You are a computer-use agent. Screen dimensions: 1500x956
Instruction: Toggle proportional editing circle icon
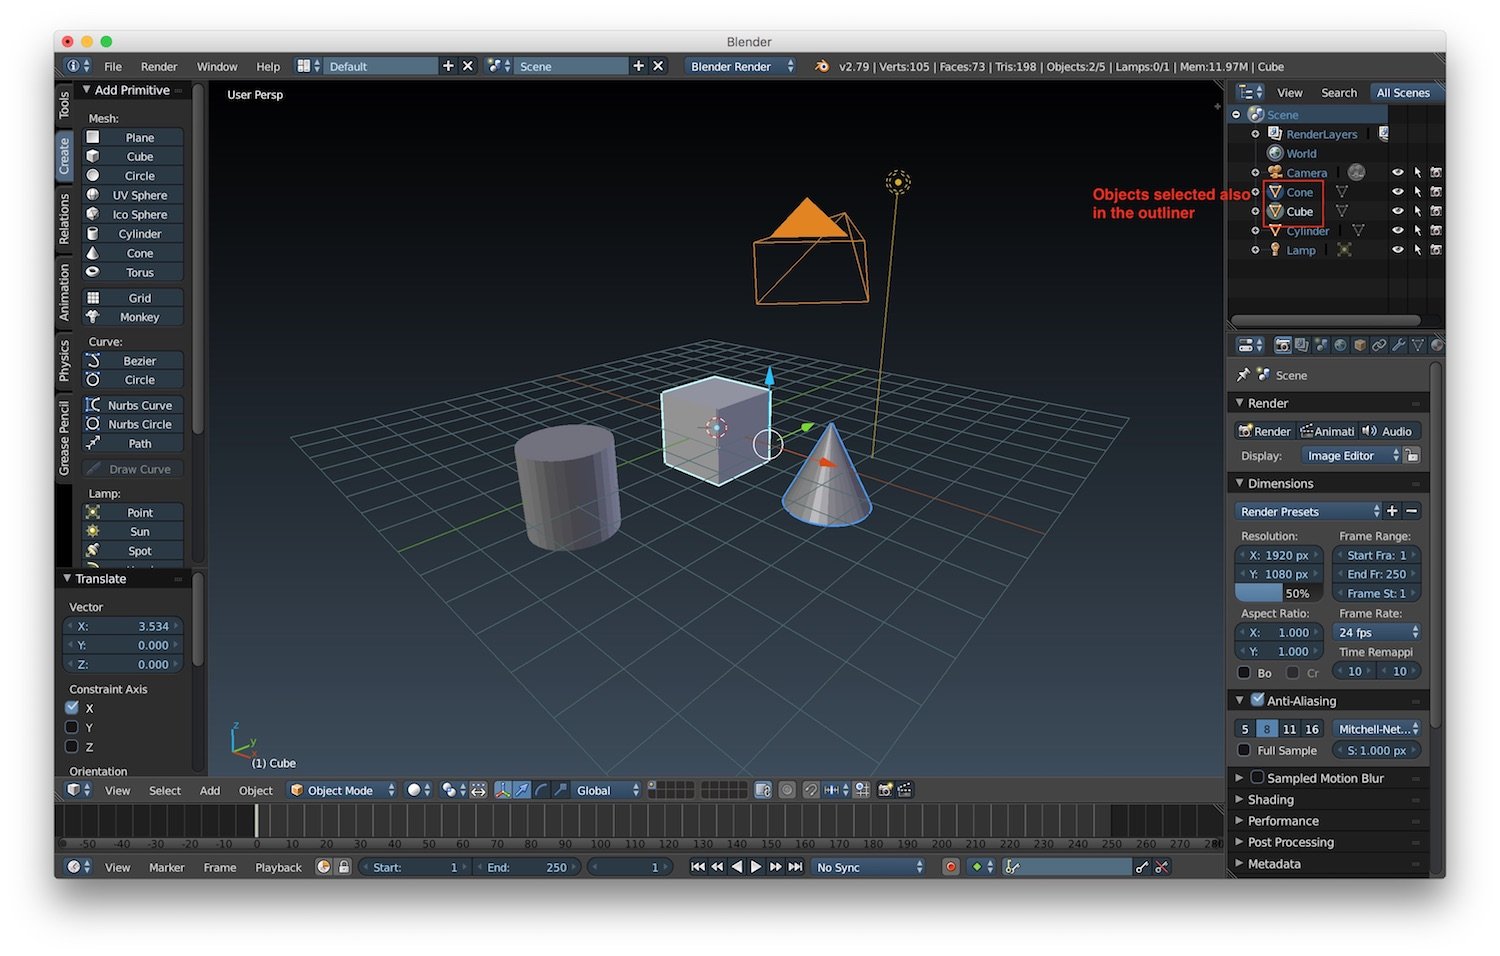[x=787, y=790]
